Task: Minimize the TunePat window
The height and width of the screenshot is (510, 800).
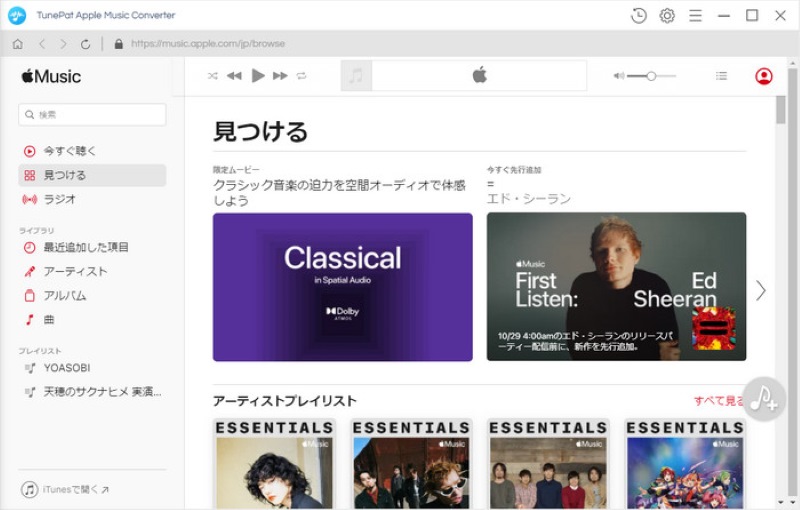Action: (723, 15)
